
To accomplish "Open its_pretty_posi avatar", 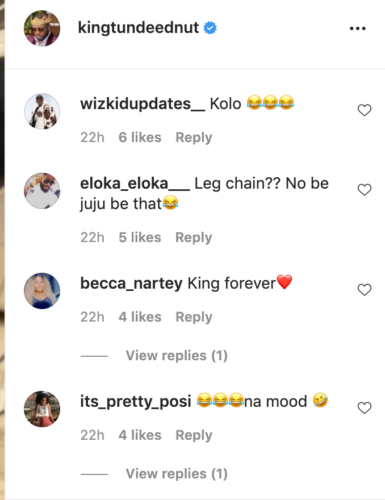I will pyautogui.click(x=42, y=409).
